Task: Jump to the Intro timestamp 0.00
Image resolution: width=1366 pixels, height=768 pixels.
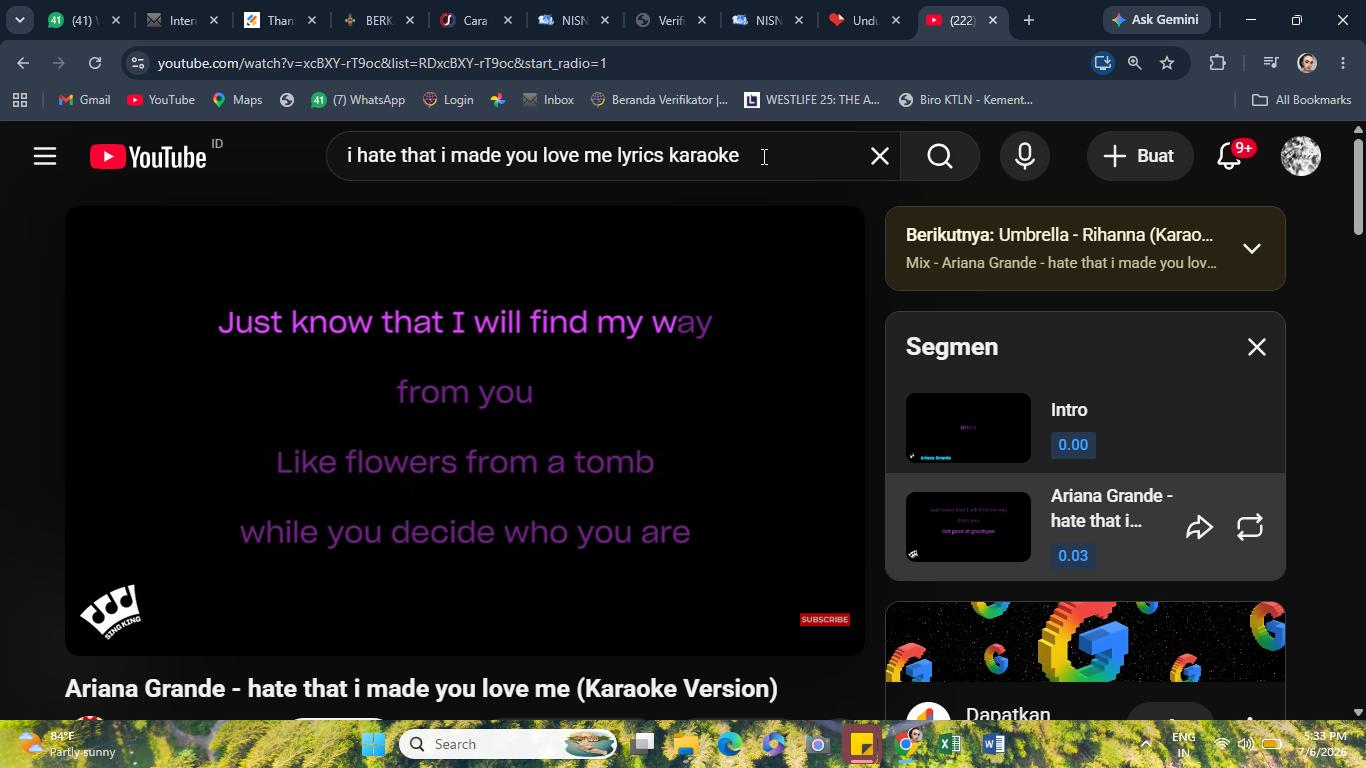Action: [x=1073, y=445]
